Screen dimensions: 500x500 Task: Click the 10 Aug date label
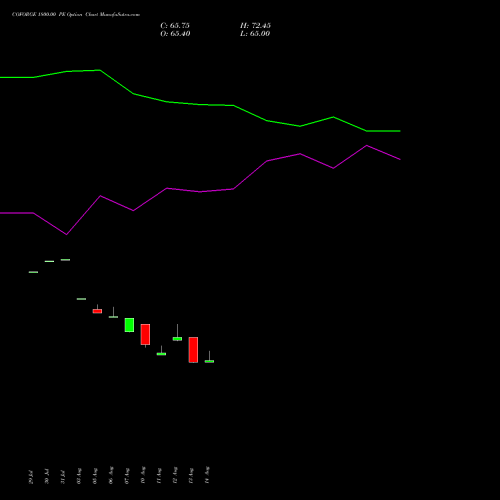click(x=143, y=475)
